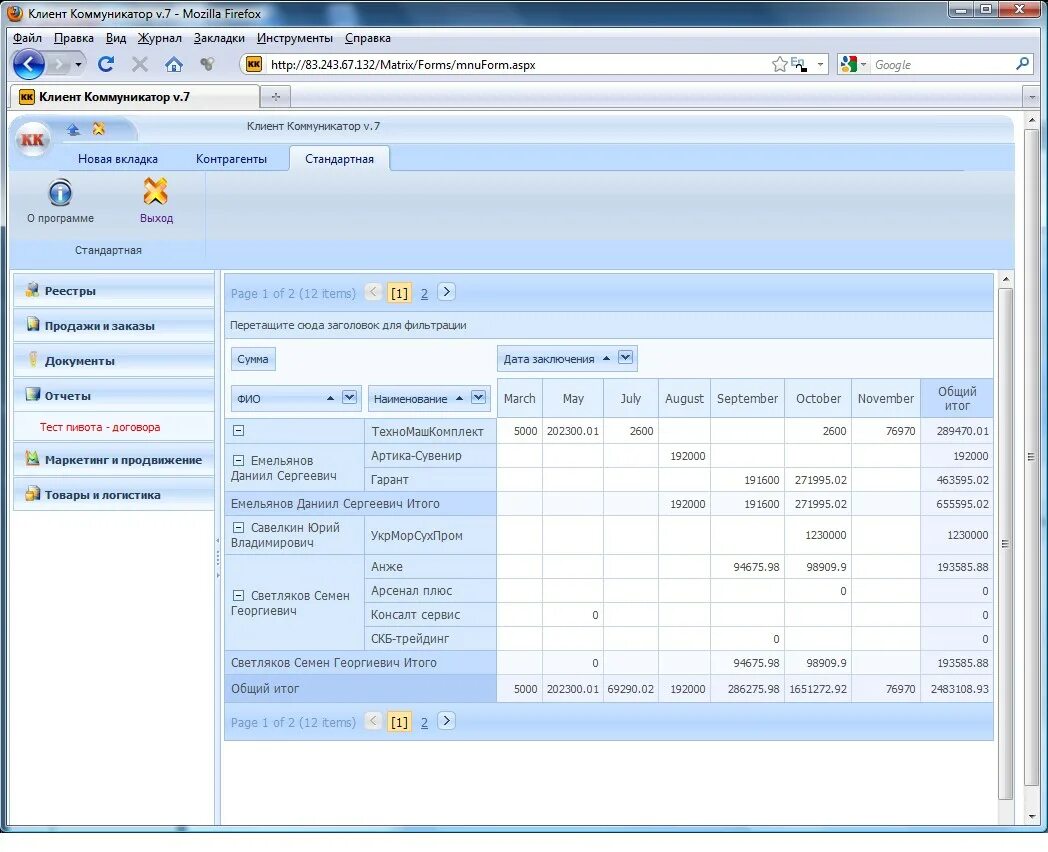Open the Дата заключения dropdown
The width and height of the screenshot is (1048, 852).
click(626, 357)
